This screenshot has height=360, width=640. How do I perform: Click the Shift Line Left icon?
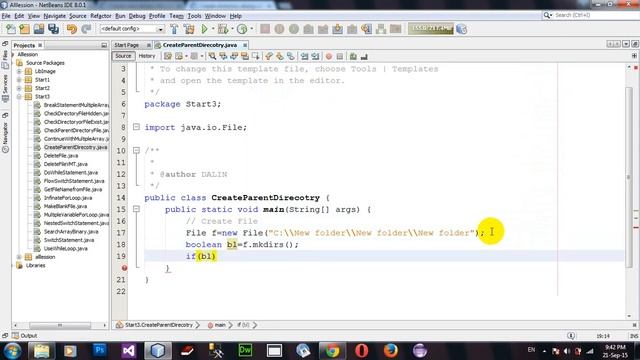(x=304, y=56)
